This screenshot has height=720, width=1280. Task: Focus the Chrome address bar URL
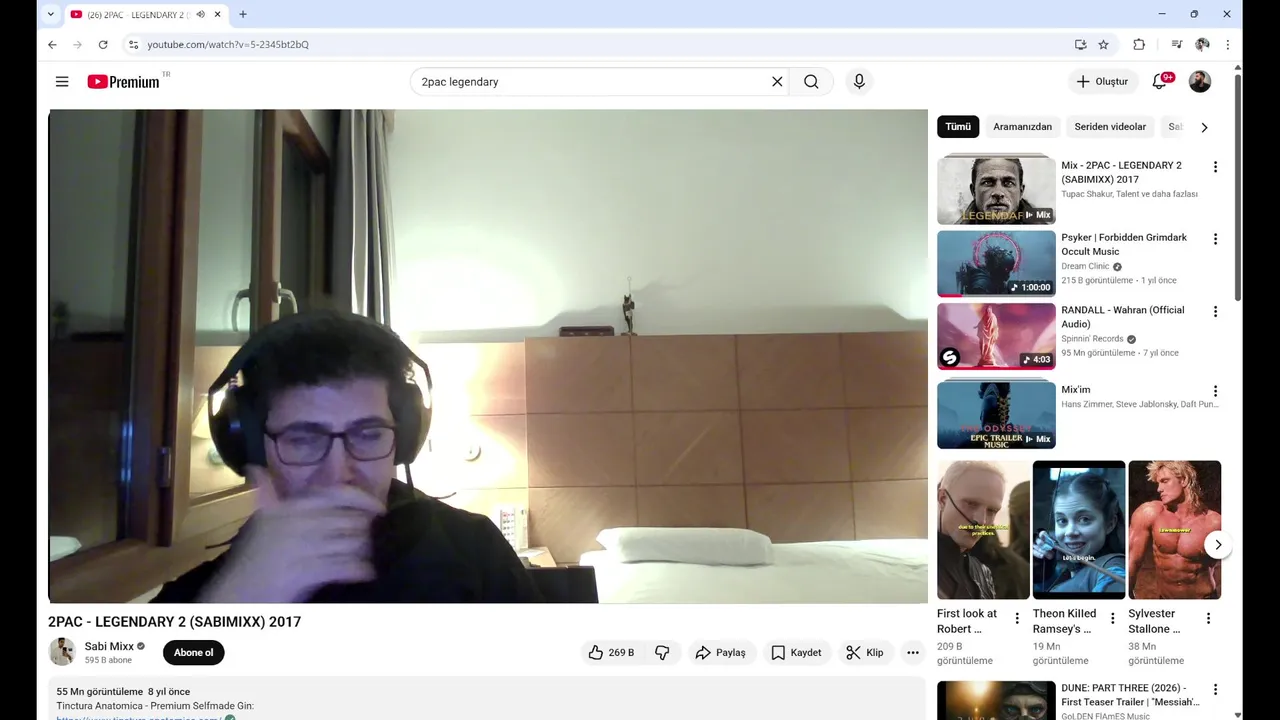pyautogui.click(x=227, y=44)
